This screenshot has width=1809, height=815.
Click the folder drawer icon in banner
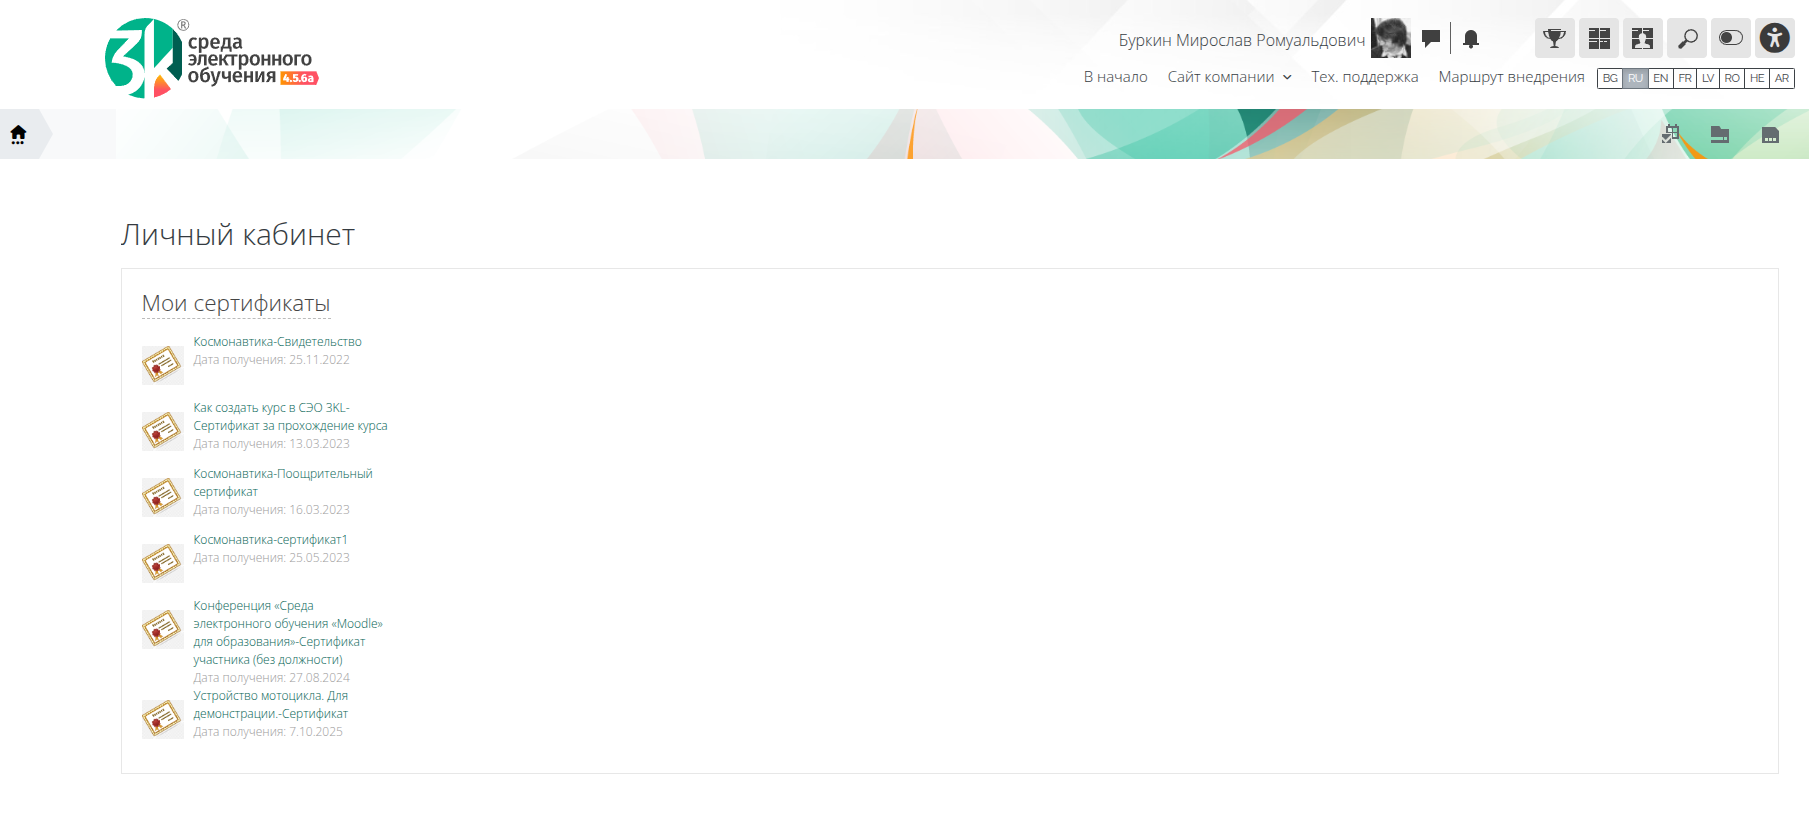point(1720,134)
